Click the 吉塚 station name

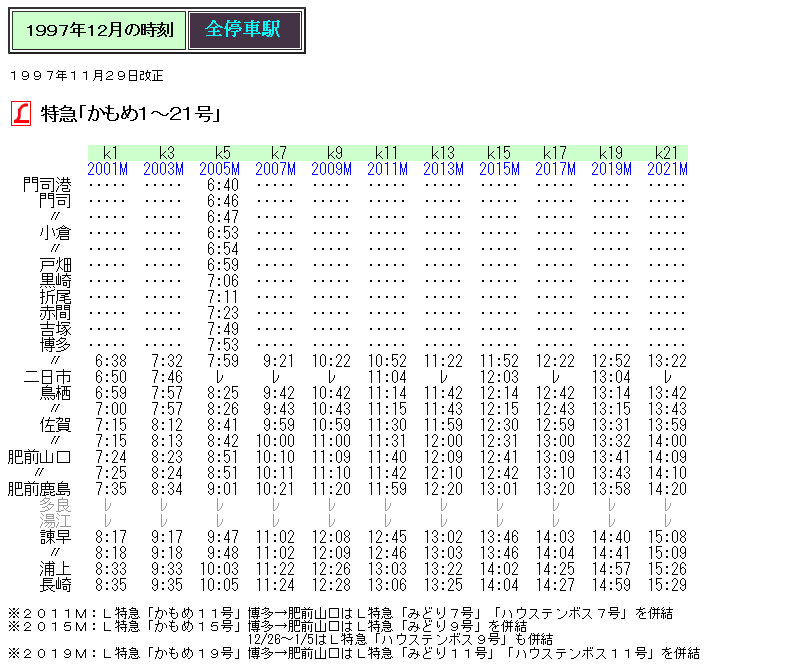pyautogui.click(x=55, y=329)
